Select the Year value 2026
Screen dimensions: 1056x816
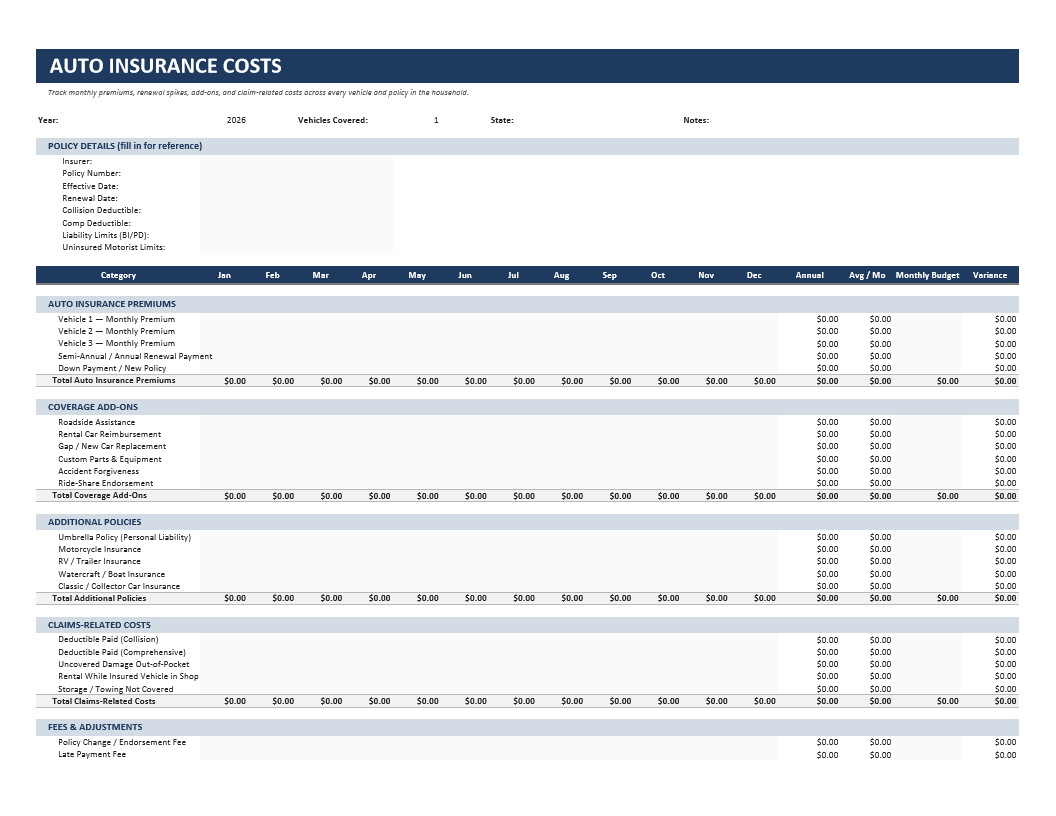(x=236, y=120)
